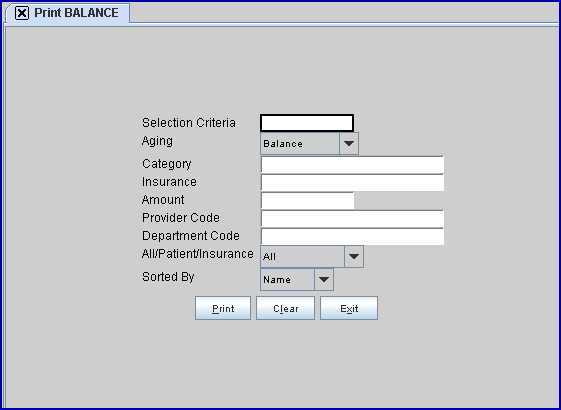Image resolution: width=561 pixels, height=410 pixels.
Task: Click into the Category input field
Action: [x=352, y=165]
